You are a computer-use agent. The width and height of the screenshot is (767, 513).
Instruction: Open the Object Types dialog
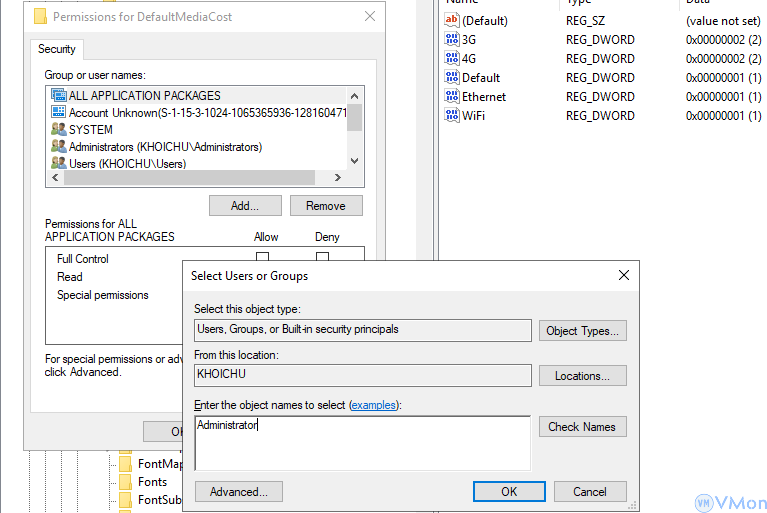tap(583, 331)
